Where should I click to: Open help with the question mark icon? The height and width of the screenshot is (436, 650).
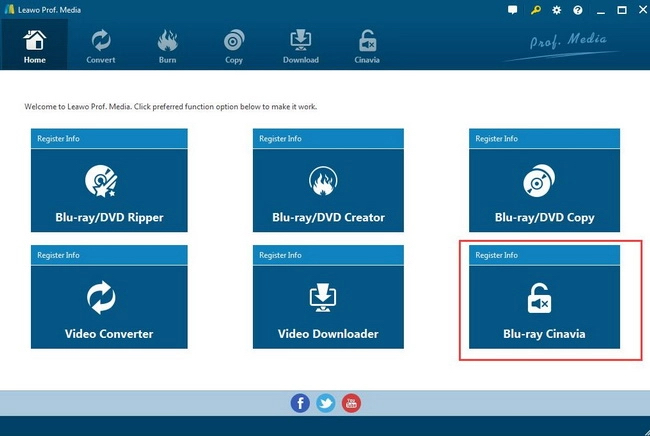pyautogui.click(x=577, y=10)
